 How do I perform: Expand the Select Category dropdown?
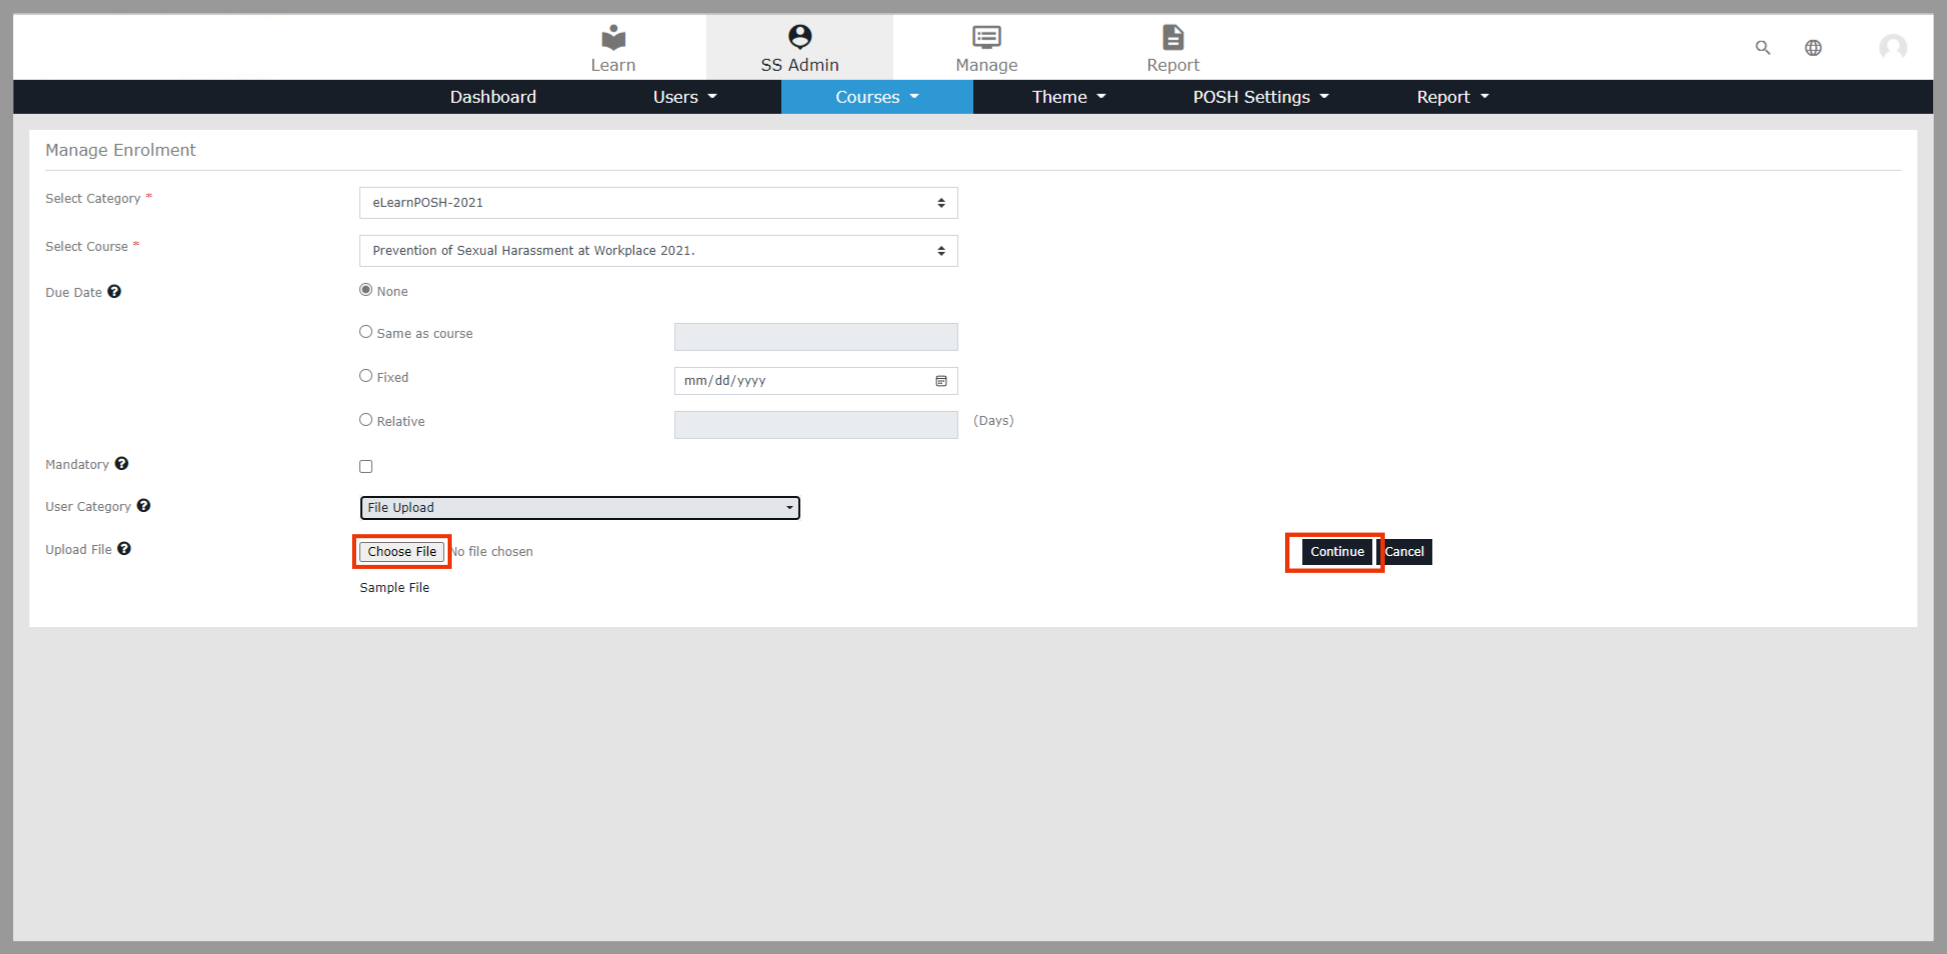(658, 203)
